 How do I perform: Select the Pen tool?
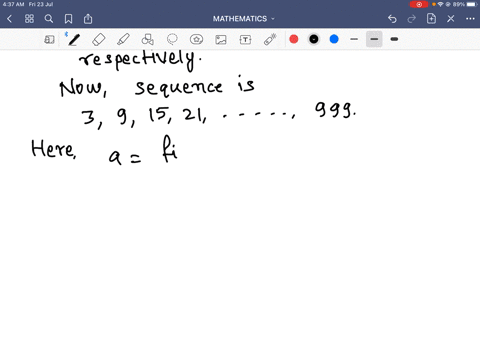click(x=74, y=40)
